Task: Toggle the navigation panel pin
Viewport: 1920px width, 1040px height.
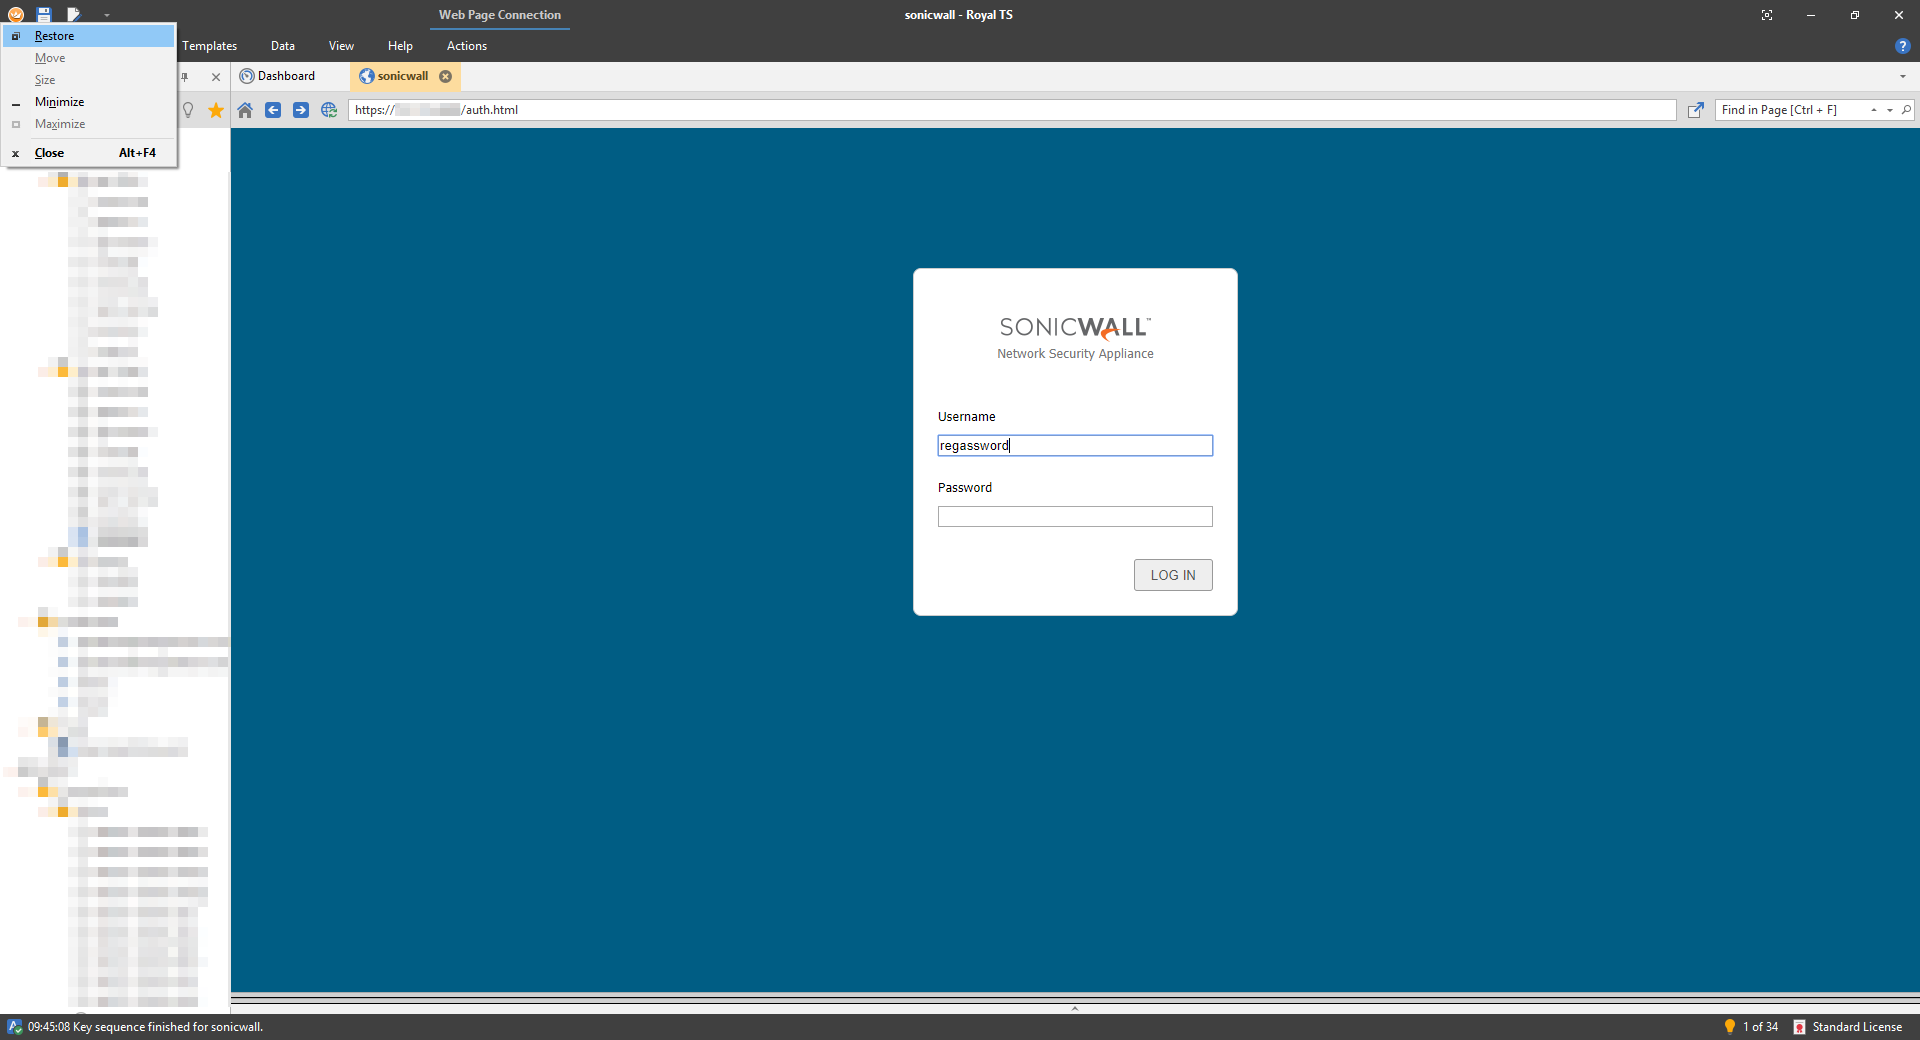Action: pyautogui.click(x=185, y=77)
